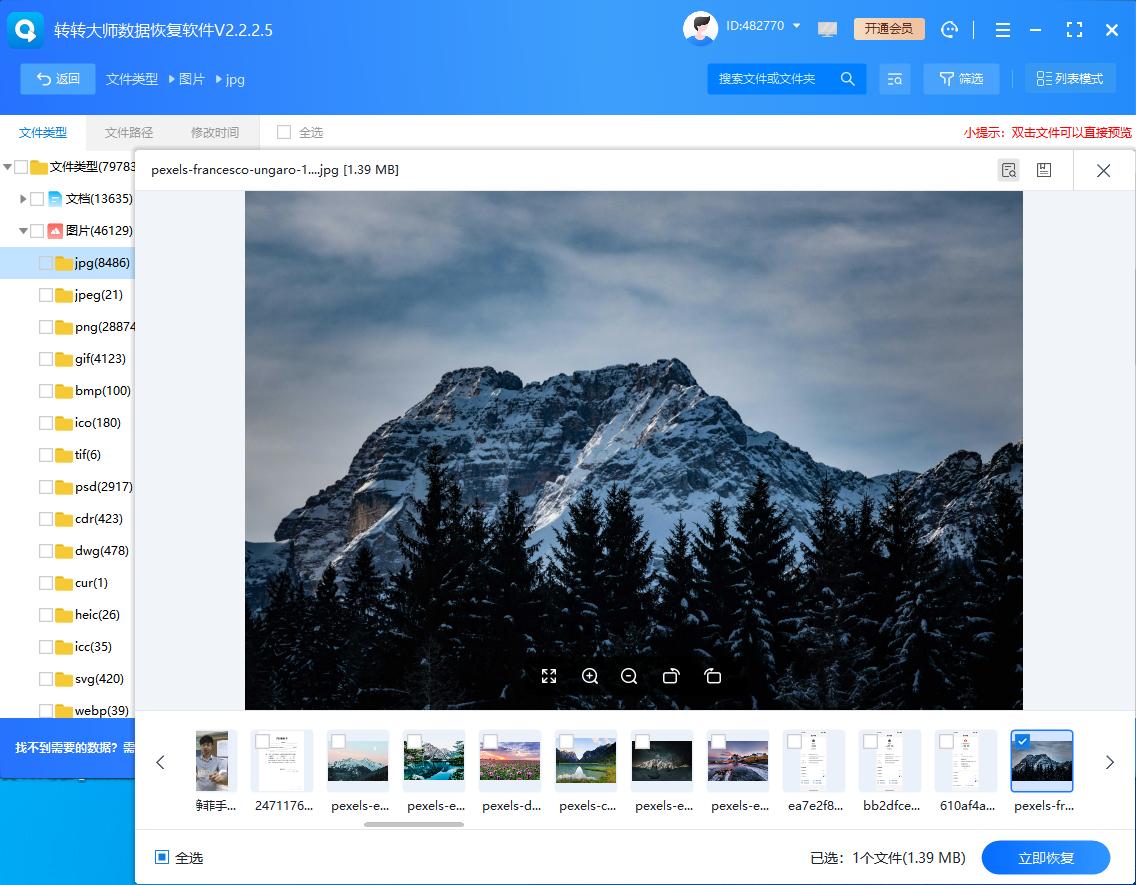The height and width of the screenshot is (885, 1136).
Task: Click the 立即恢复 recovery button
Action: click(x=1045, y=857)
